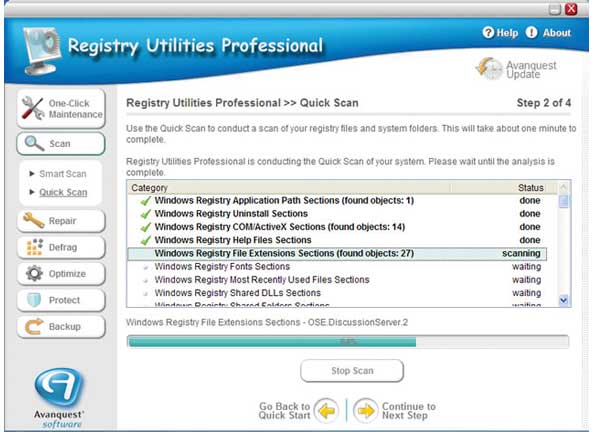Click checkmark beside COM/ActiveX Sections

click(145, 227)
